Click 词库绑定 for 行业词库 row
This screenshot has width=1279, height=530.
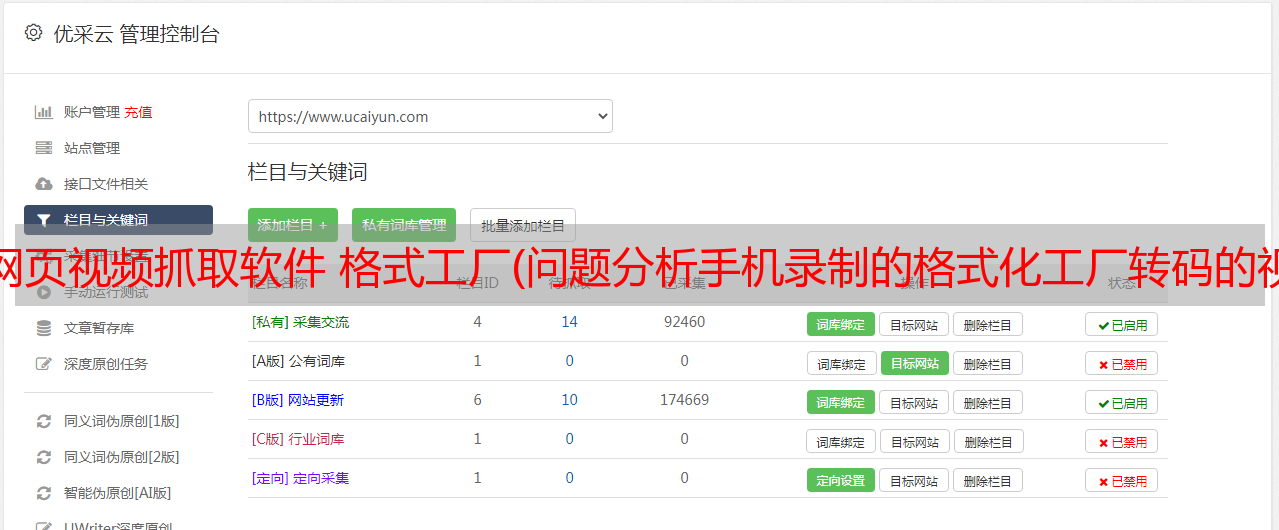point(841,441)
